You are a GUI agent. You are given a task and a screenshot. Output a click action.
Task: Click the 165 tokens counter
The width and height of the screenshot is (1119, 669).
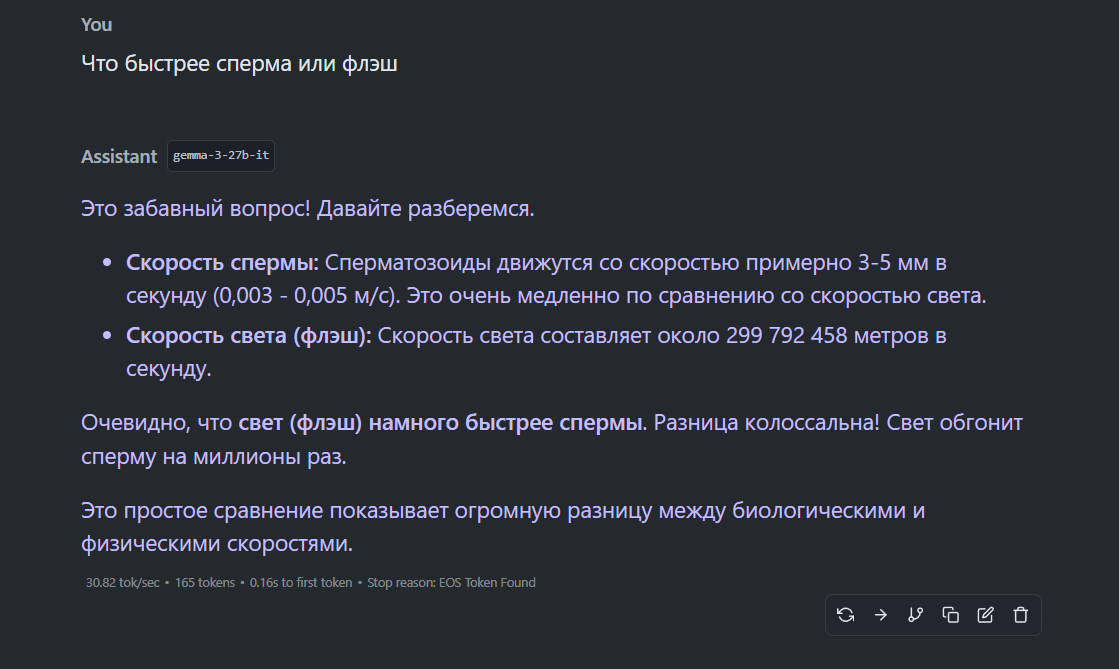click(205, 583)
